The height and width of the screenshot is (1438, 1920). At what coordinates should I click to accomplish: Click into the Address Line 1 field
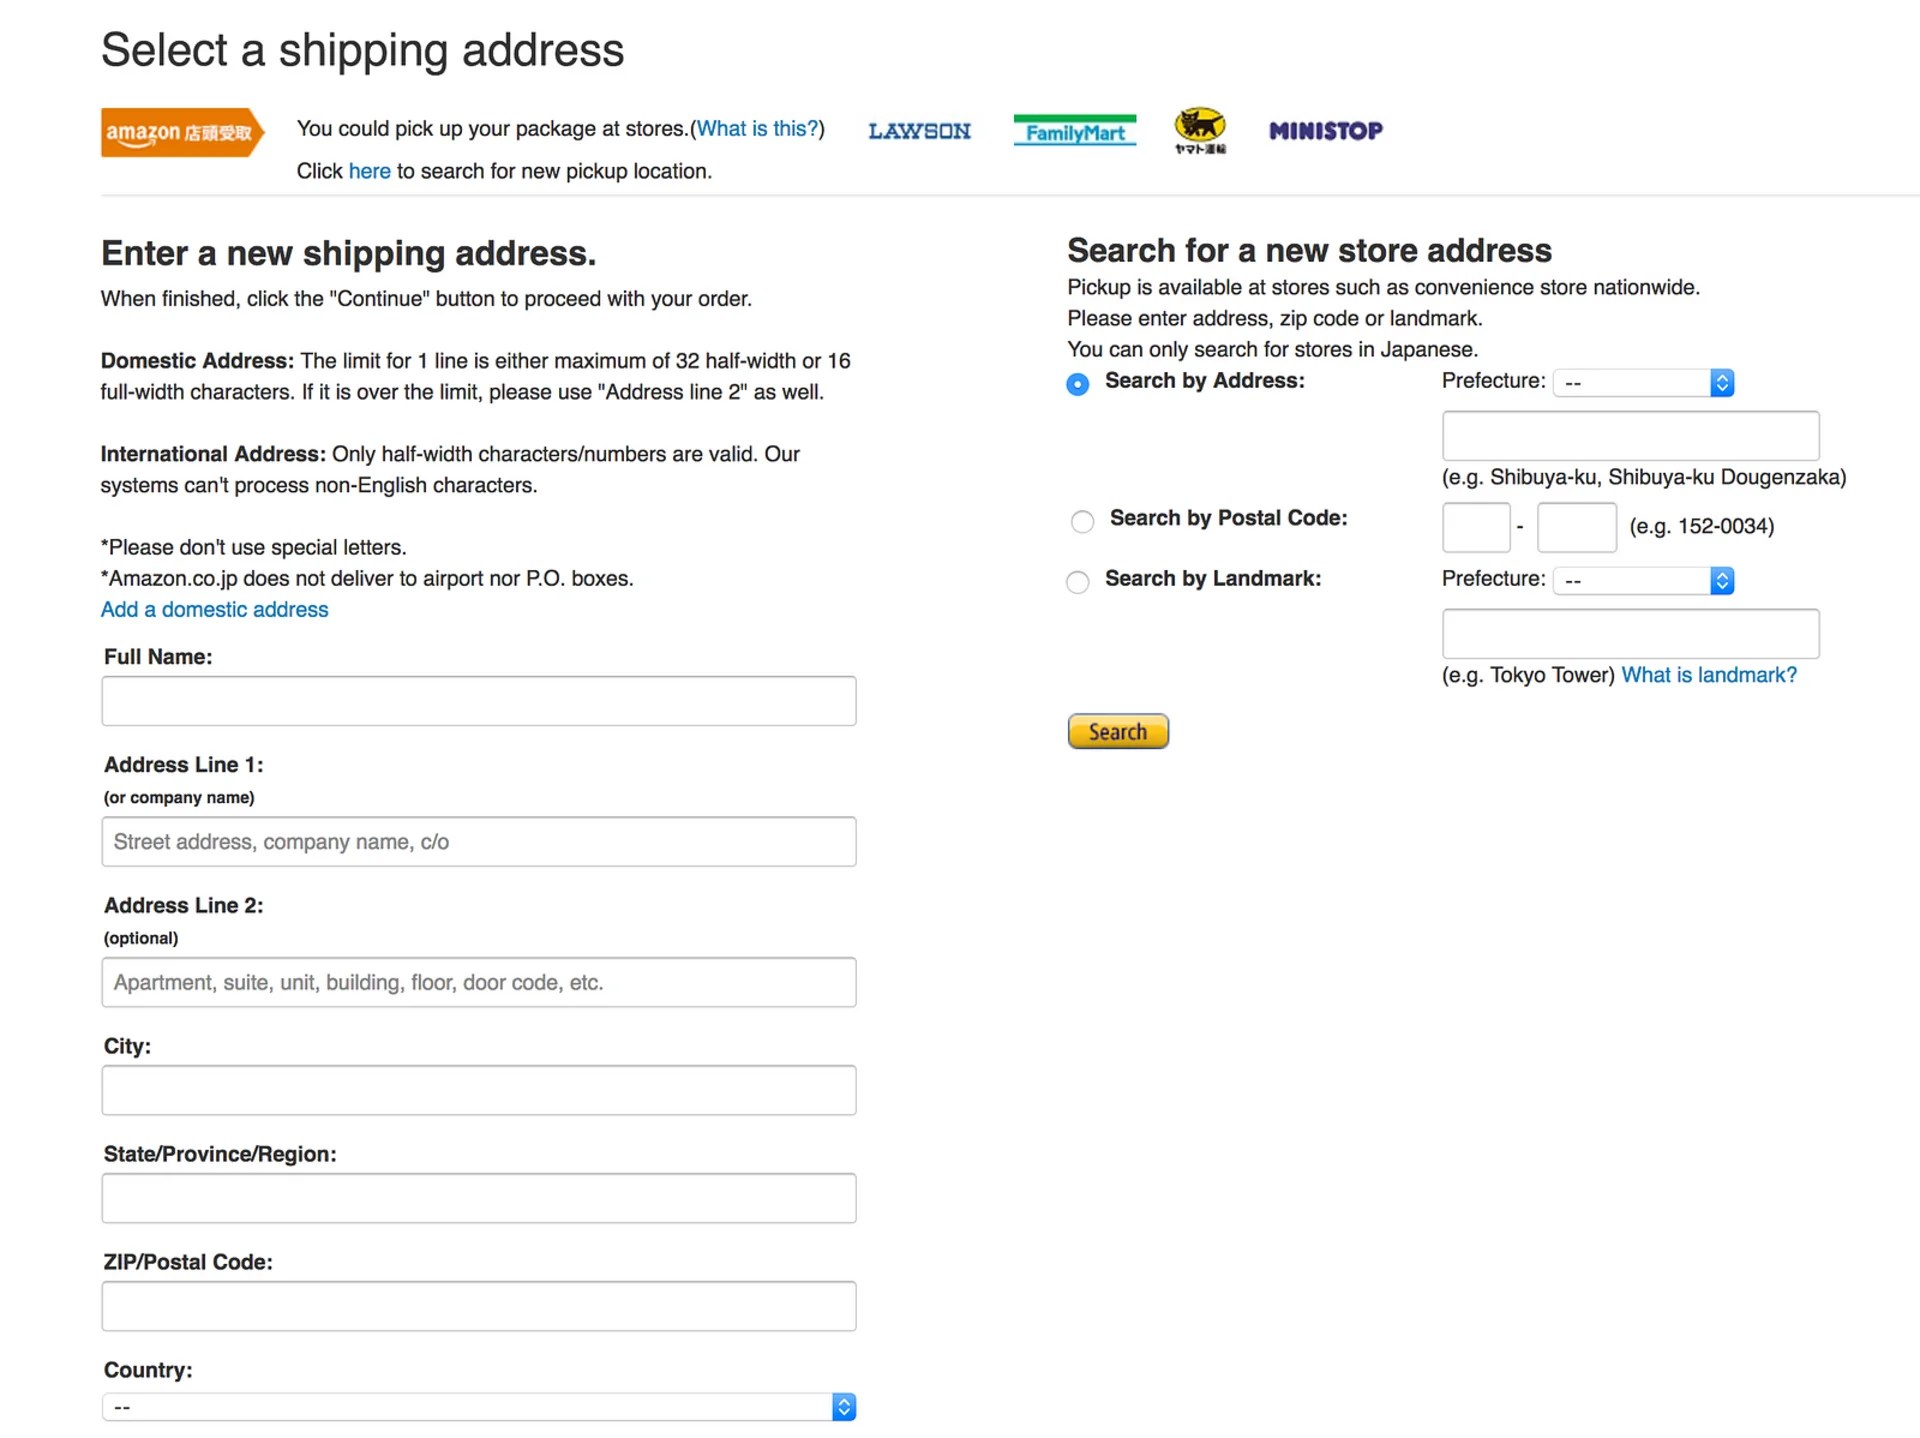478,842
